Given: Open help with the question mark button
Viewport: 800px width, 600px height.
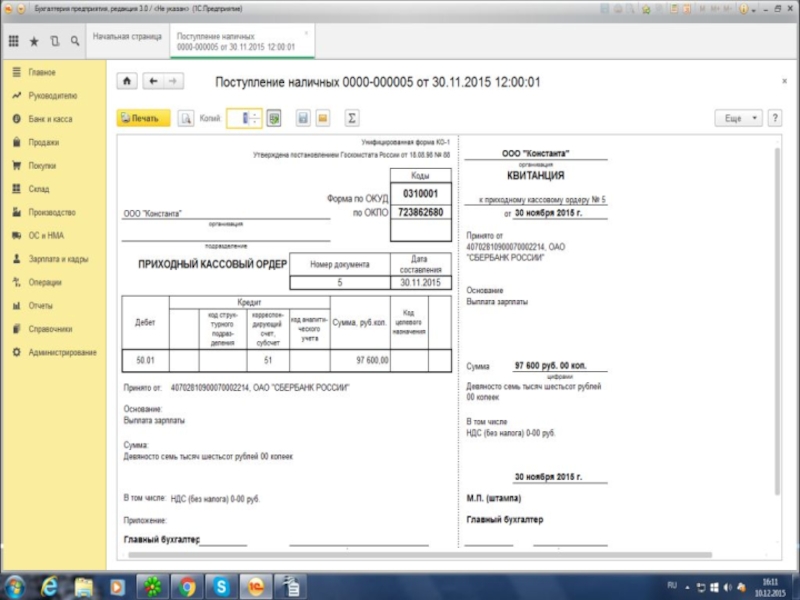Looking at the screenshot, I should (x=774, y=118).
